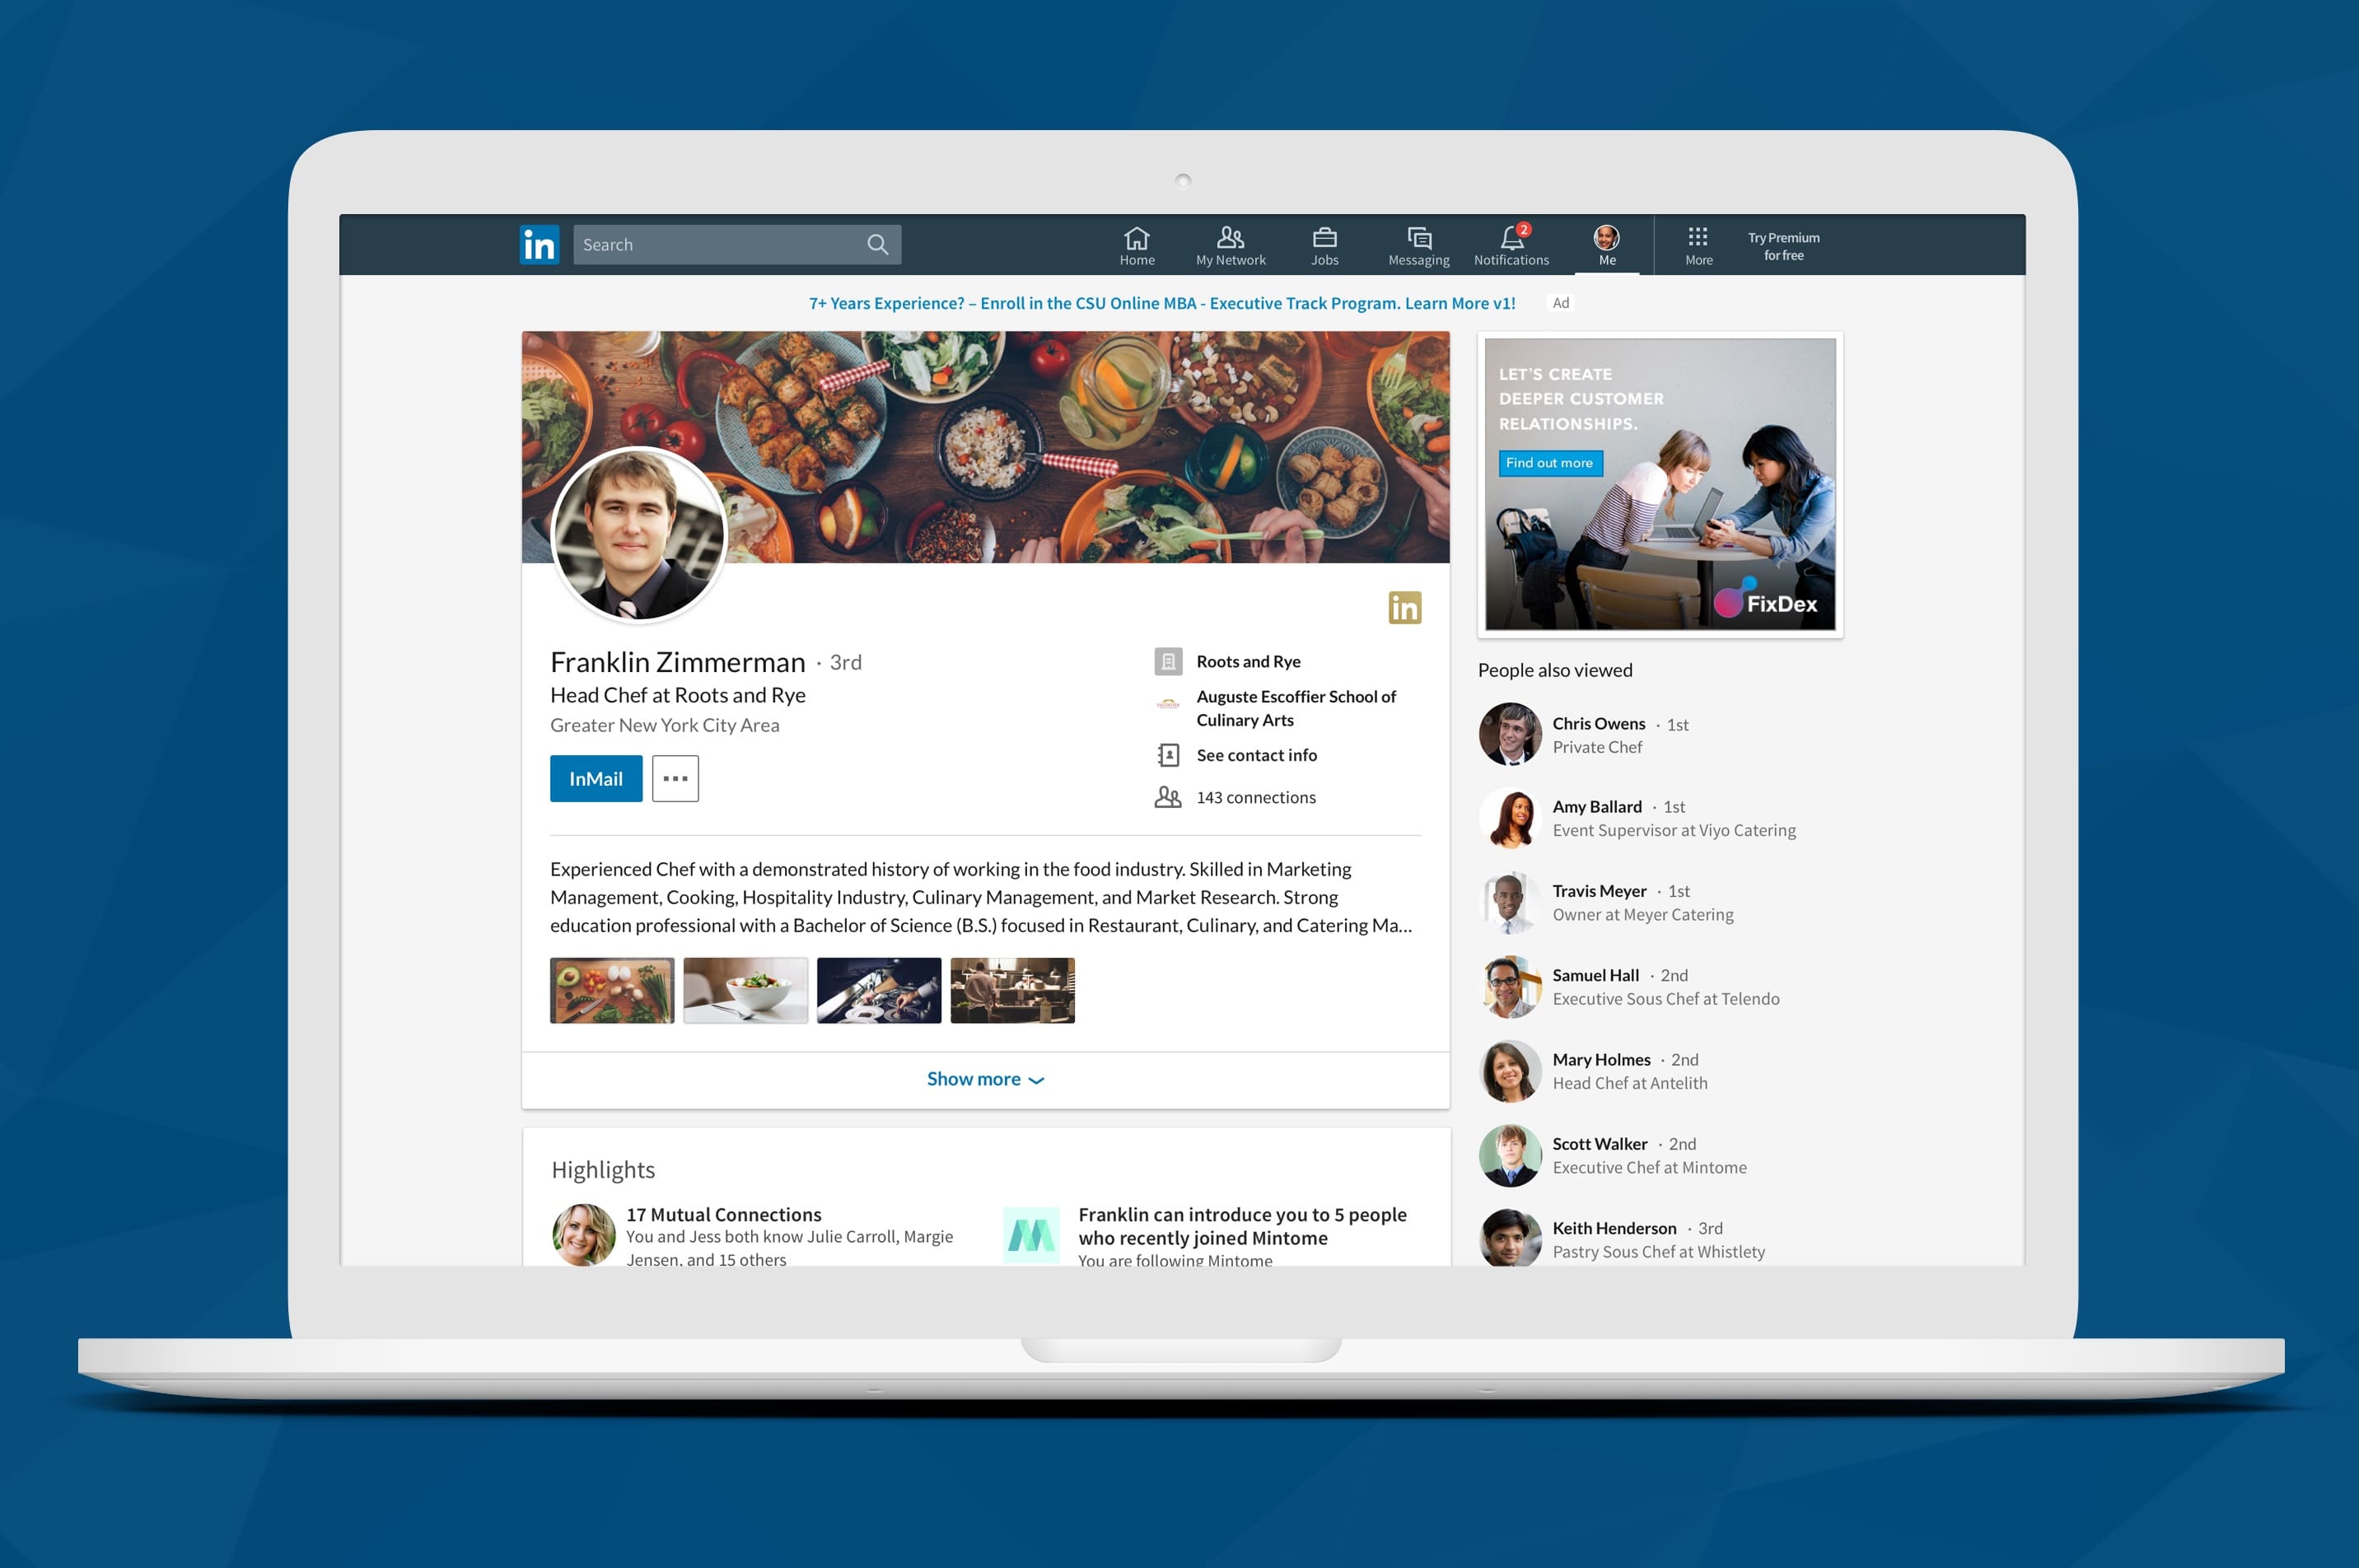Screen dimensions: 2359x1568
Task: Click Find out more FixDex ad button
Action: click(x=1550, y=462)
